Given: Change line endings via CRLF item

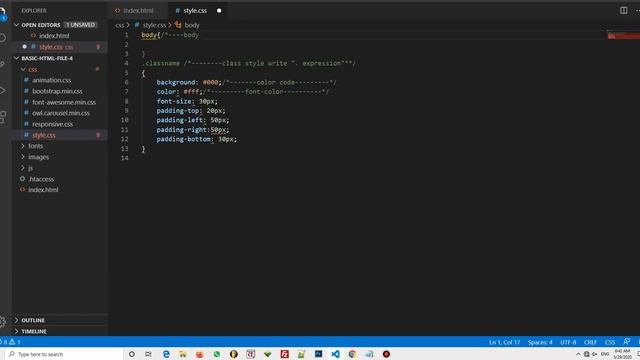Looking at the screenshot, I should tap(590, 342).
